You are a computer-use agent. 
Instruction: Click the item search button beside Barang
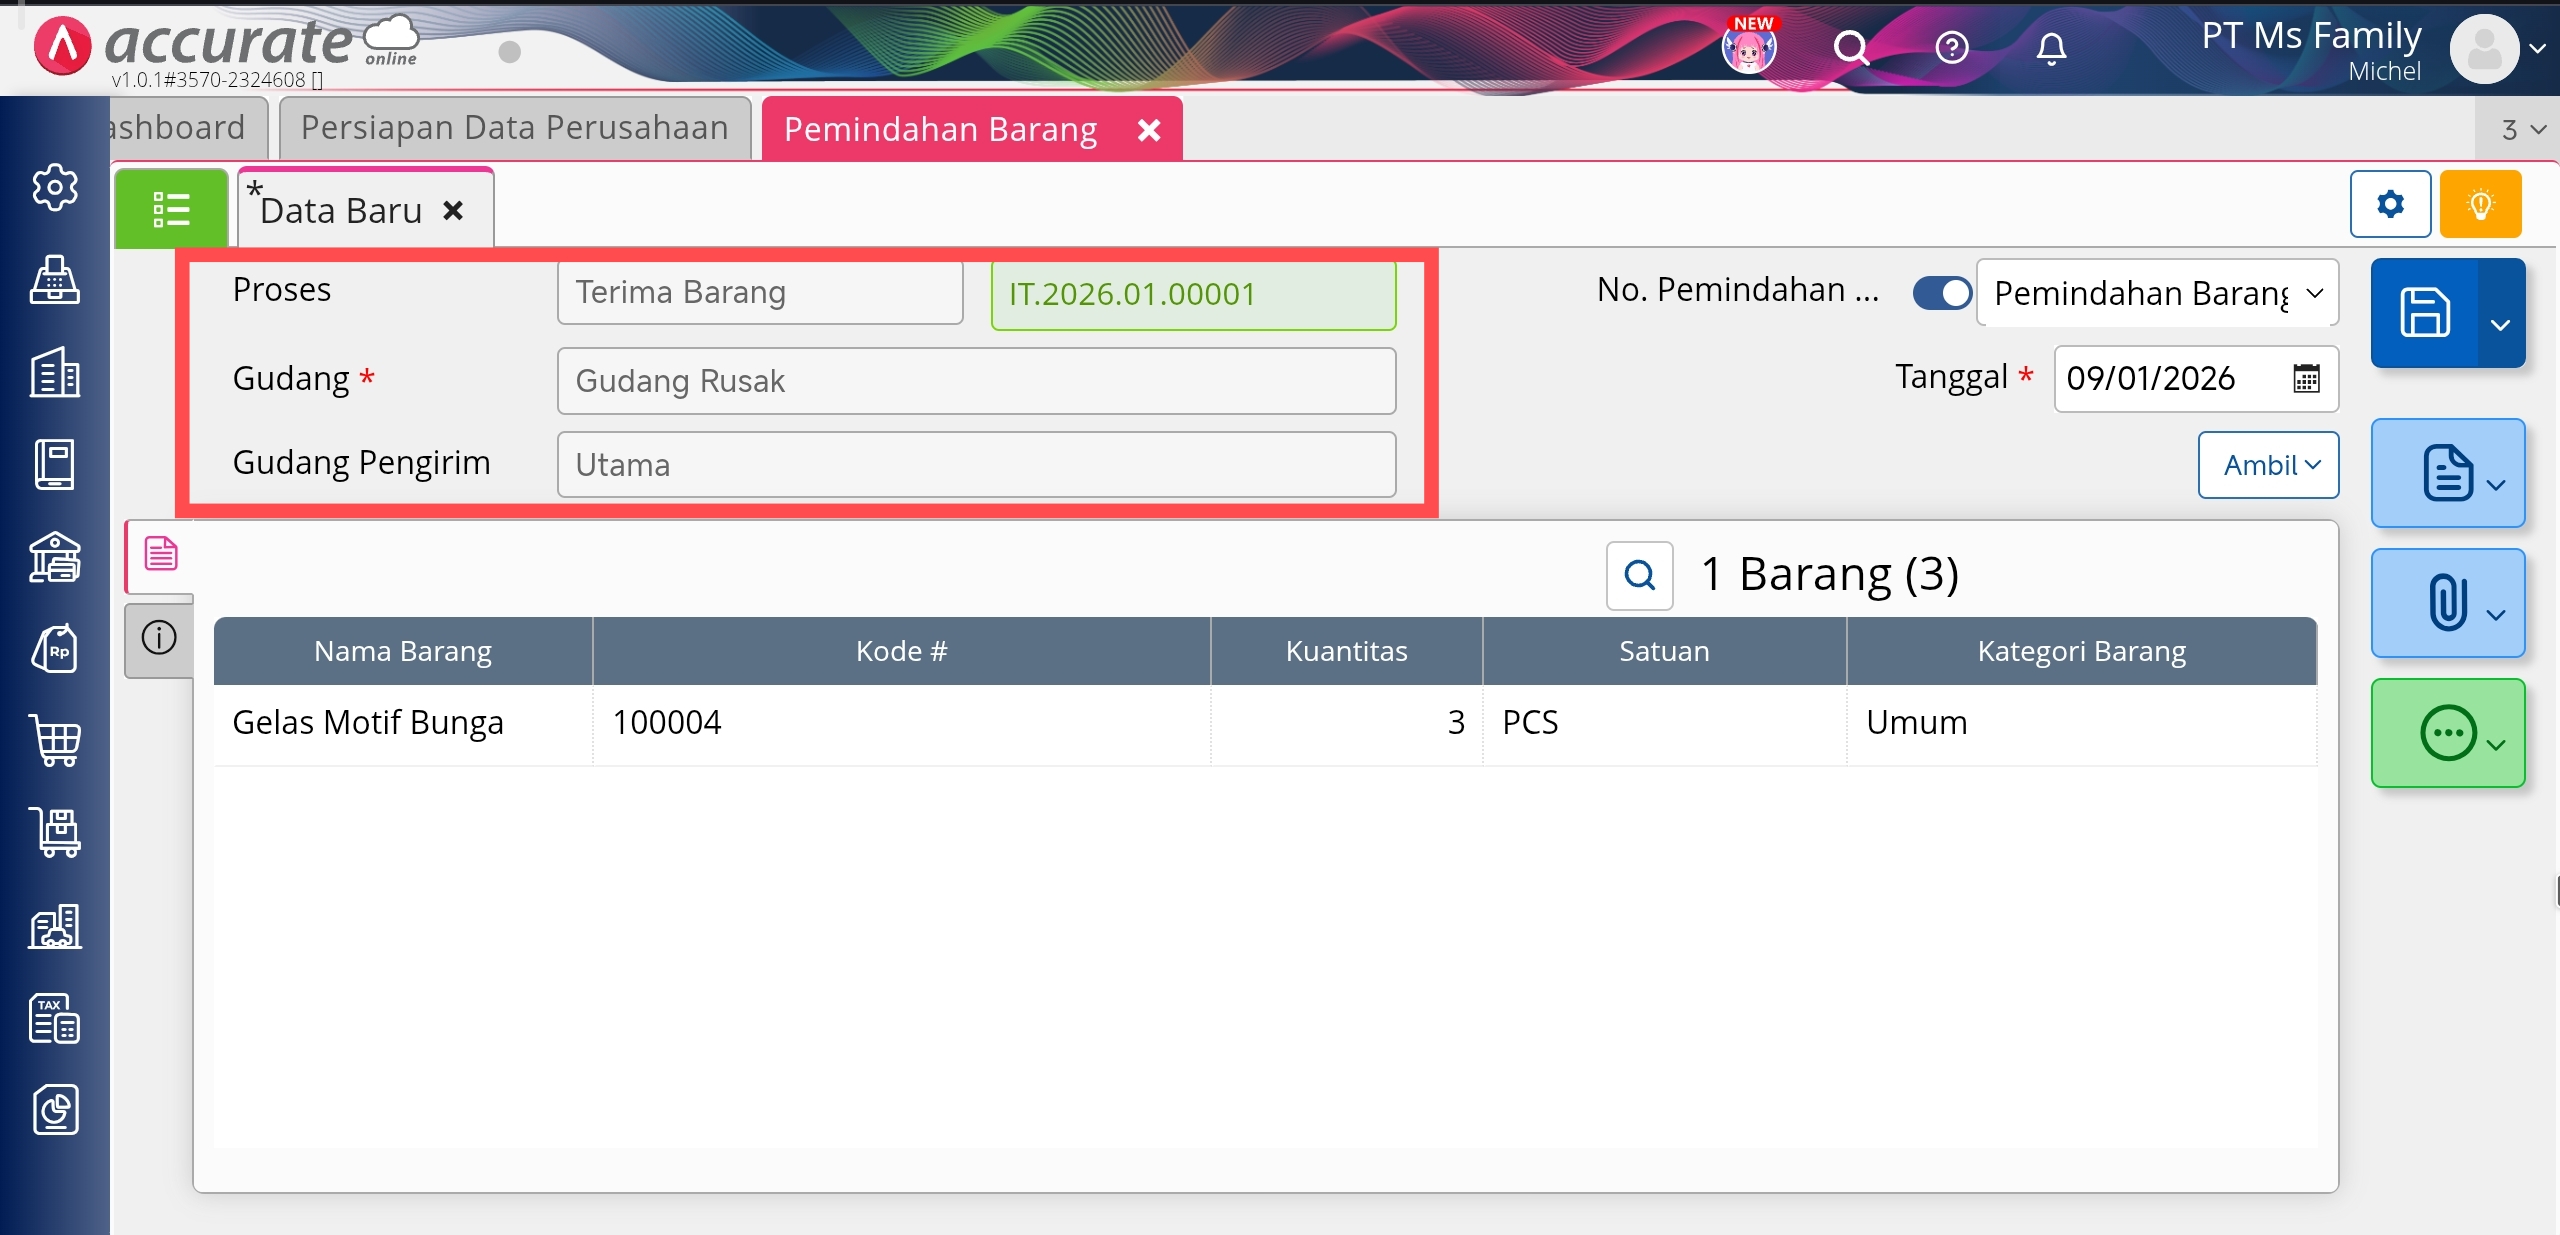1639,575
